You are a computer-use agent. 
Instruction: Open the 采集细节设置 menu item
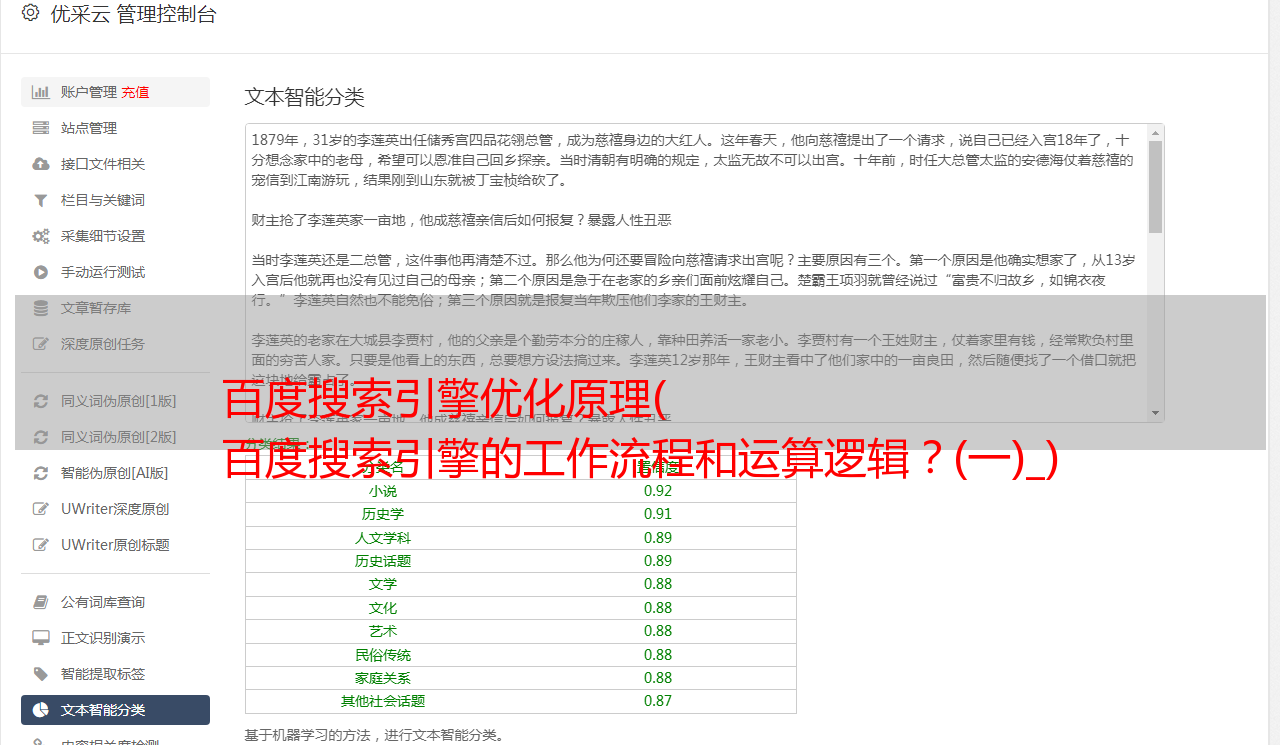(x=115, y=236)
